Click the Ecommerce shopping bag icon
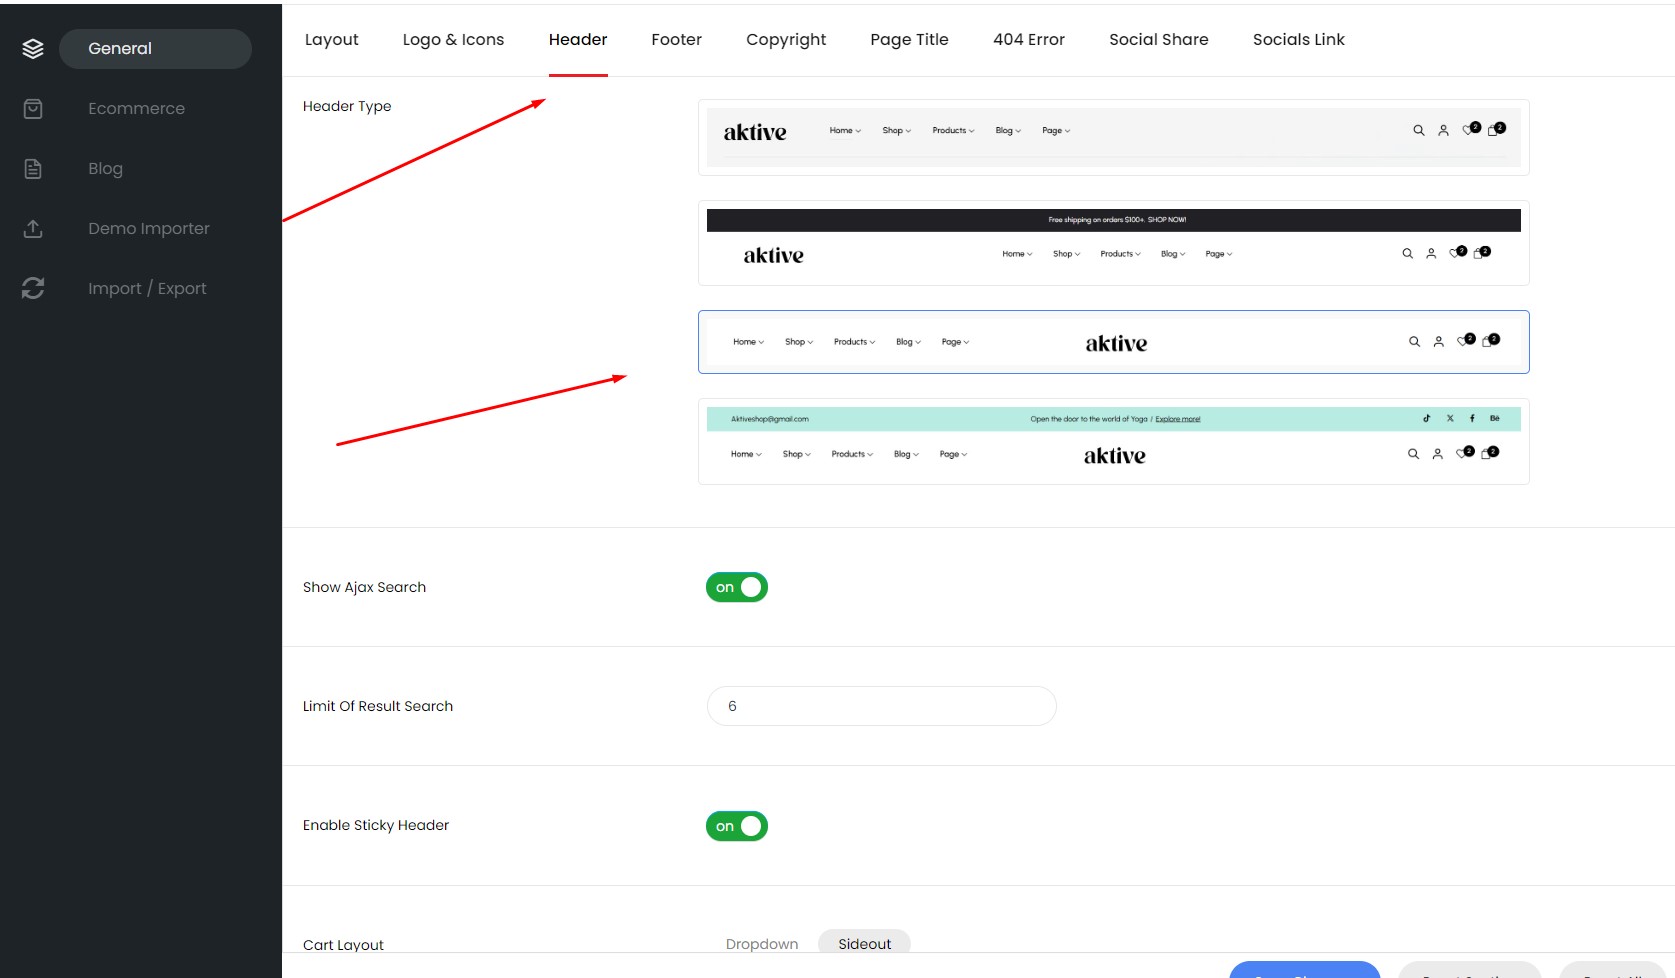Screen dimensions: 1675x978 33,109
